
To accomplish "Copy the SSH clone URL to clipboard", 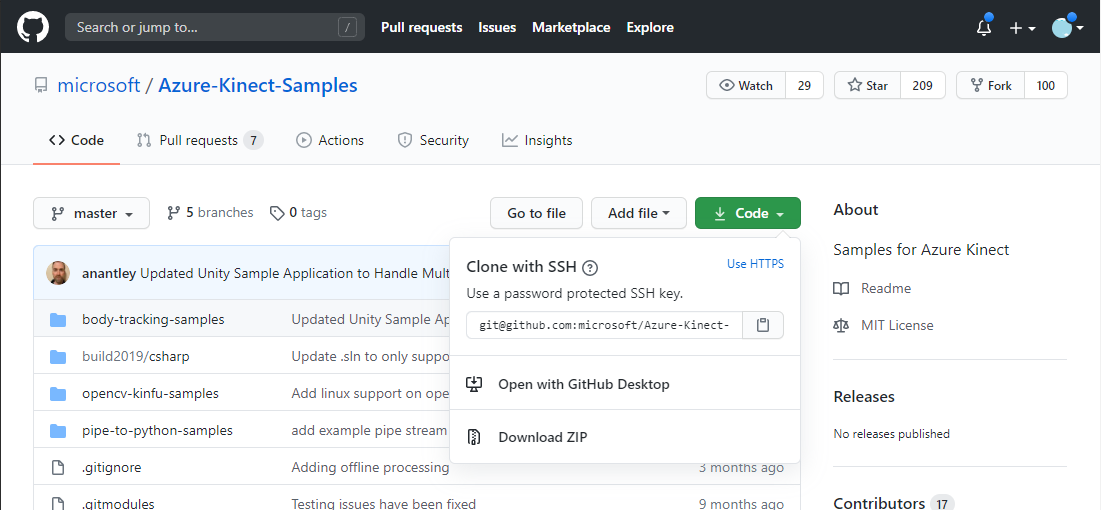I will pyautogui.click(x=763, y=325).
